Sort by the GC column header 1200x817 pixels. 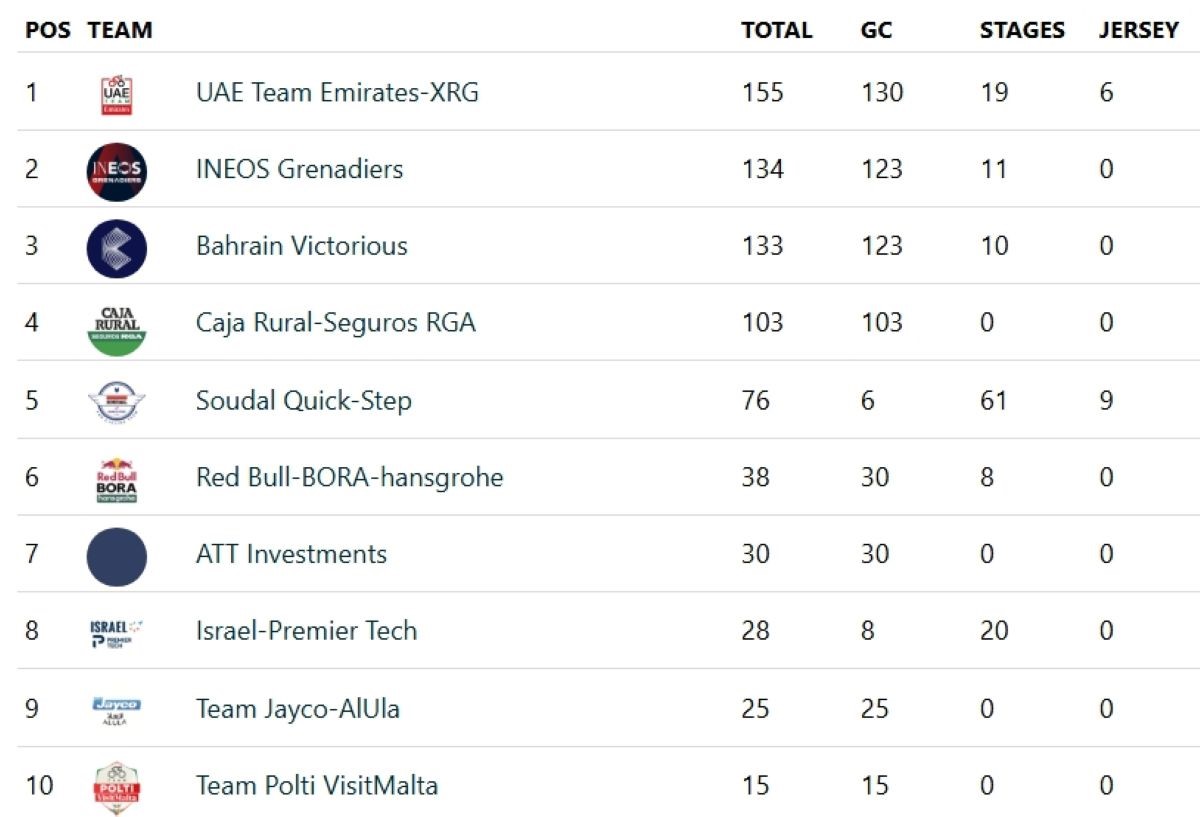click(x=876, y=30)
